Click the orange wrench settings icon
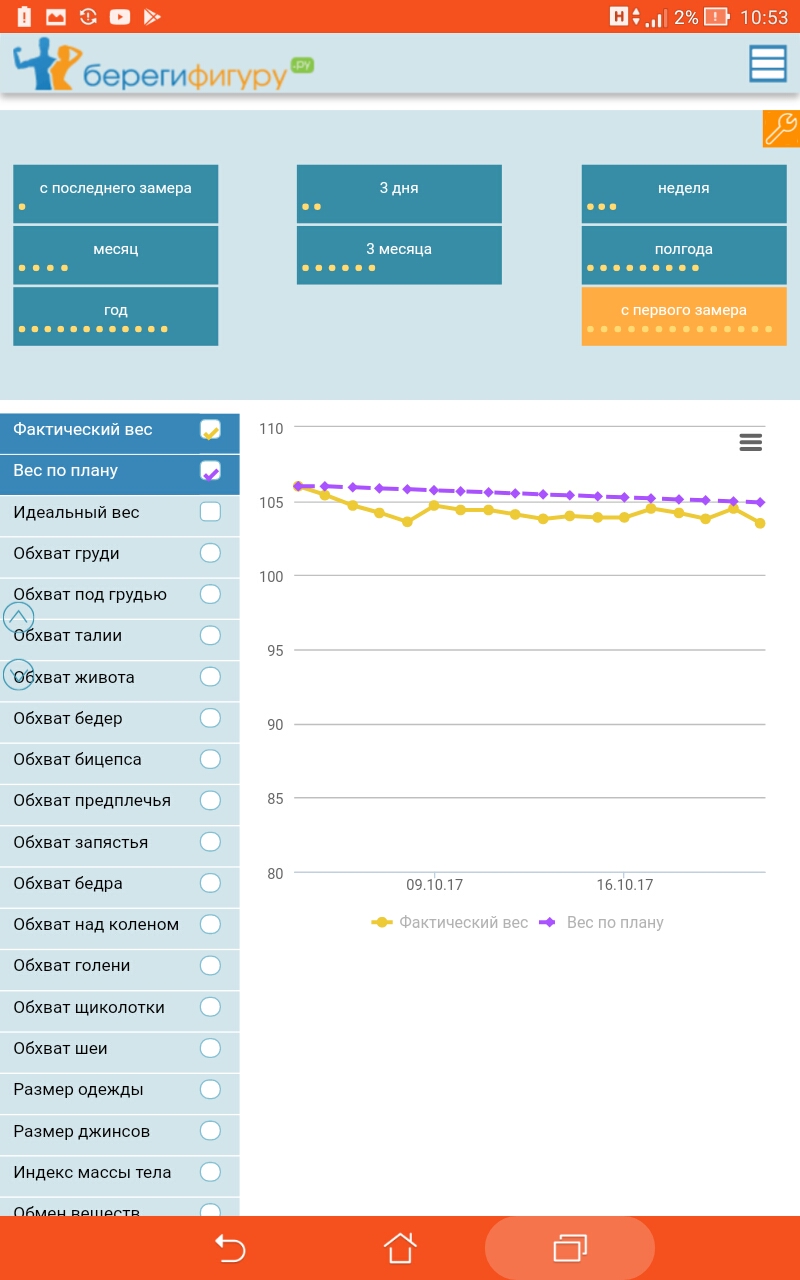This screenshot has height=1280, width=800. [781, 129]
